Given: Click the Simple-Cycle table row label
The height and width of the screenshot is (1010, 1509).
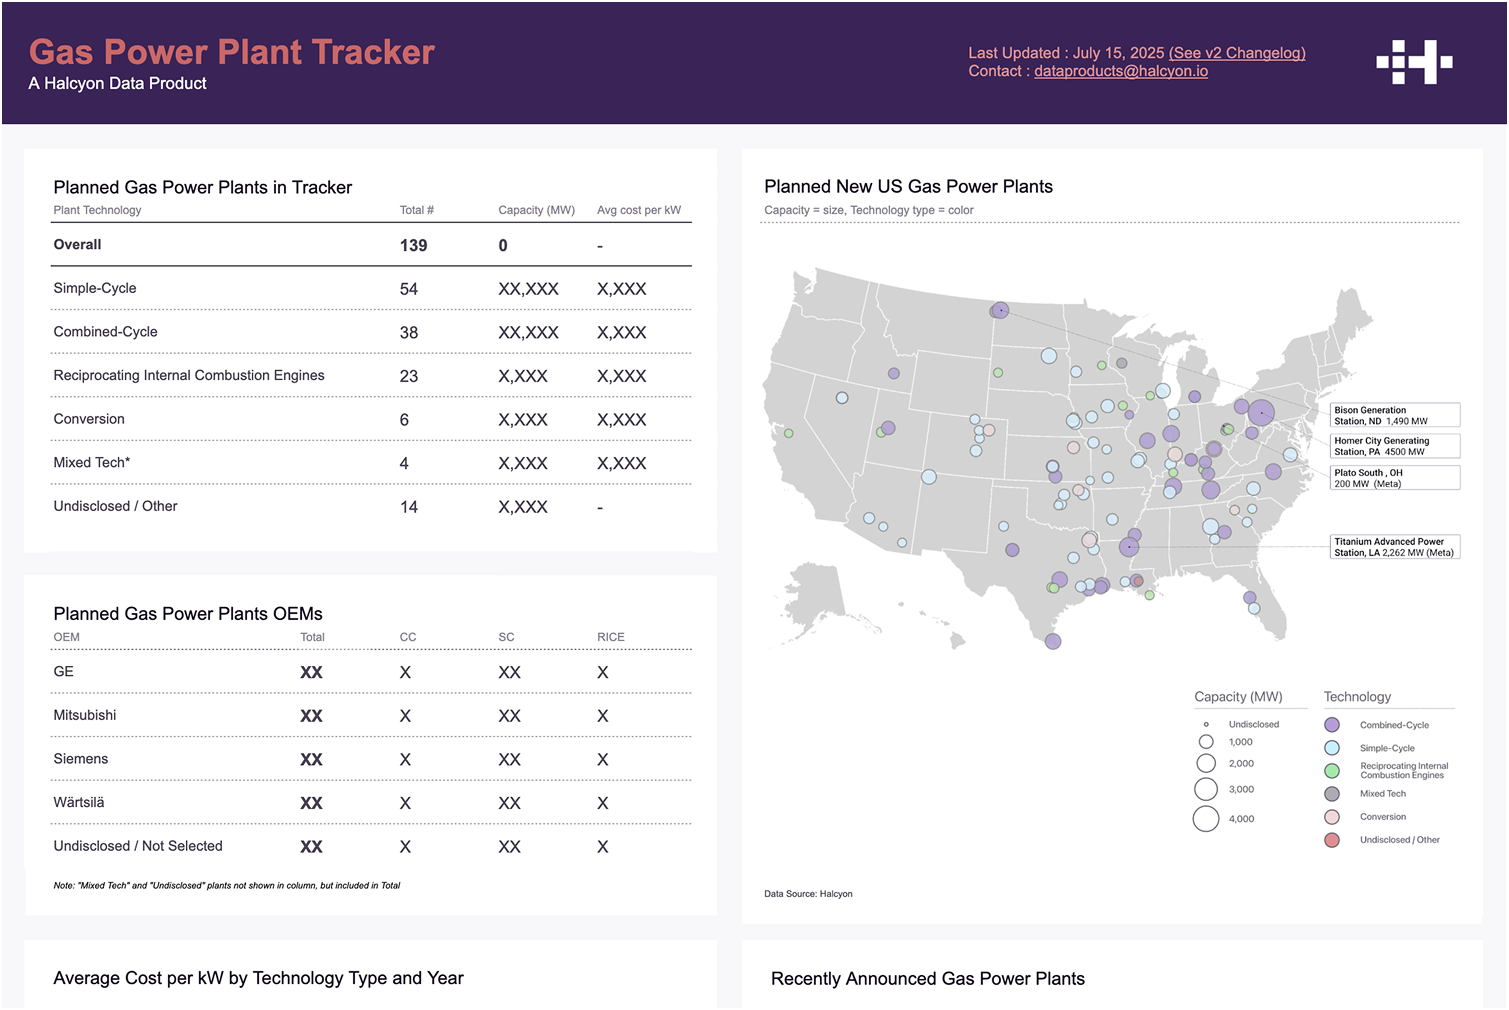Looking at the screenshot, I should (95, 288).
